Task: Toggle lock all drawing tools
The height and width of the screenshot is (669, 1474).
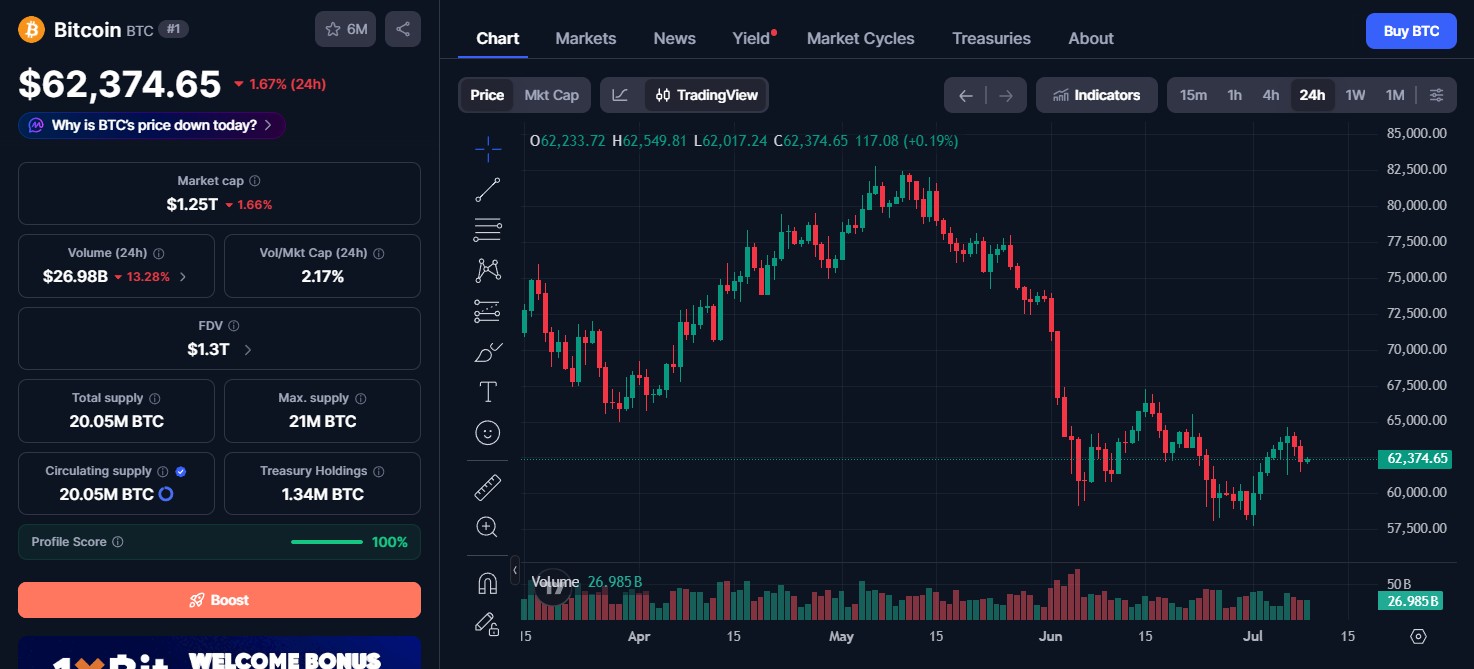Action: (x=488, y=624)
